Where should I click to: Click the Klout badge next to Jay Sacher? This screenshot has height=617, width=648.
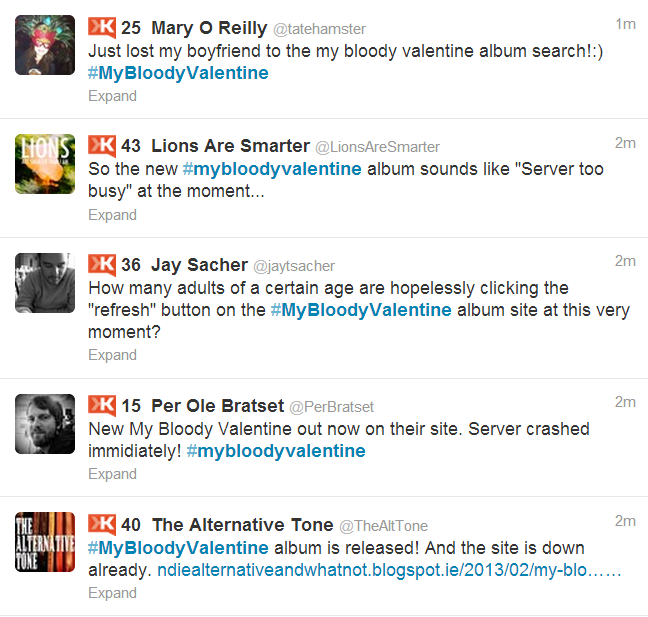(x=102, y=265)
